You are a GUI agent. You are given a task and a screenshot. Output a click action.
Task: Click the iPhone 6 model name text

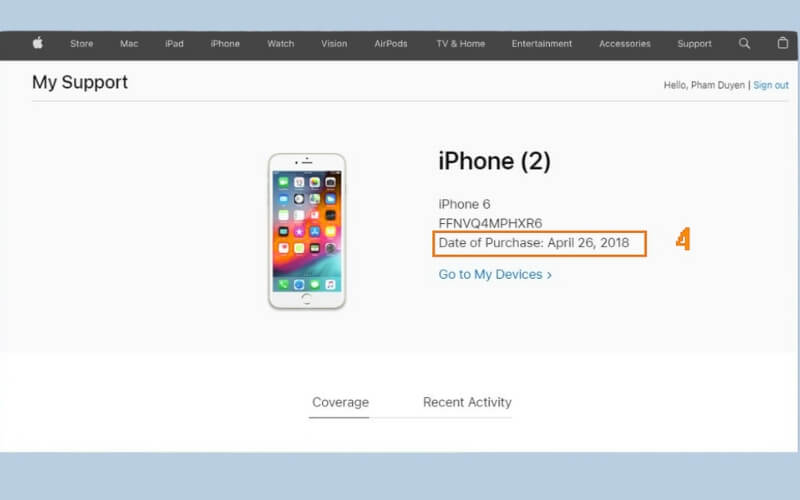(464, 204)
